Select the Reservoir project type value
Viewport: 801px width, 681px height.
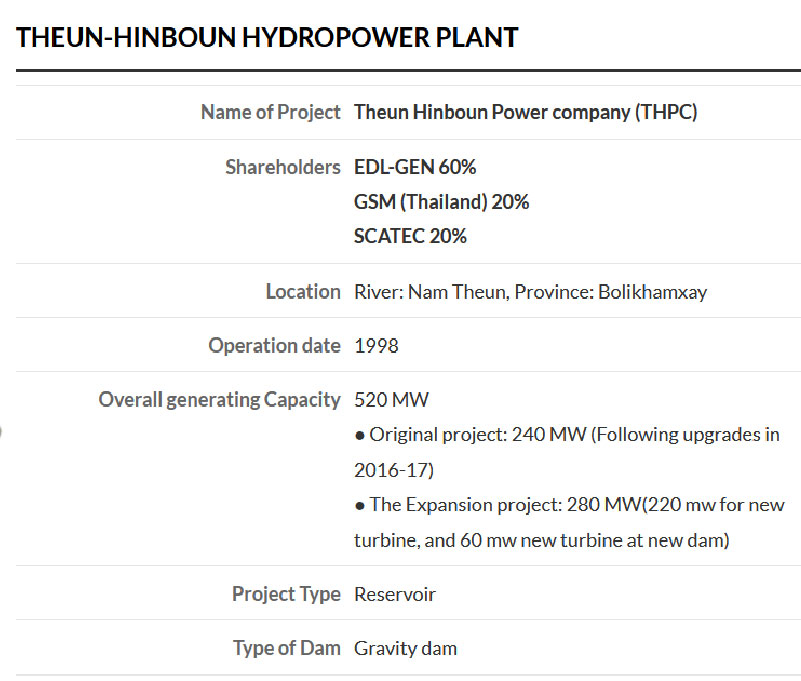395,594
